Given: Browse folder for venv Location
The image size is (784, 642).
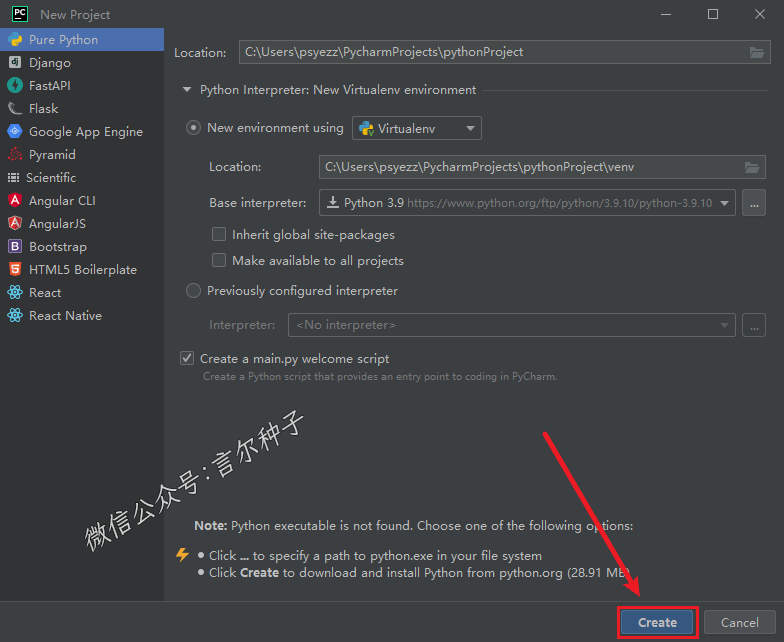Looking at the screenshot, I should pos(752,167).
